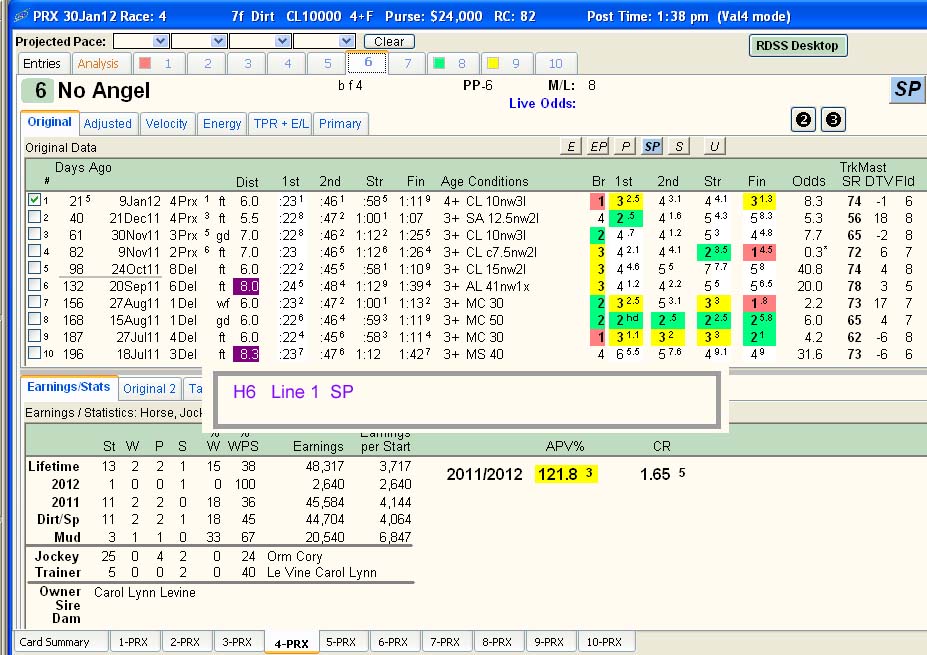Select the EP running style filter
This screenshot has width=927, height=655.
pos(598,146)
